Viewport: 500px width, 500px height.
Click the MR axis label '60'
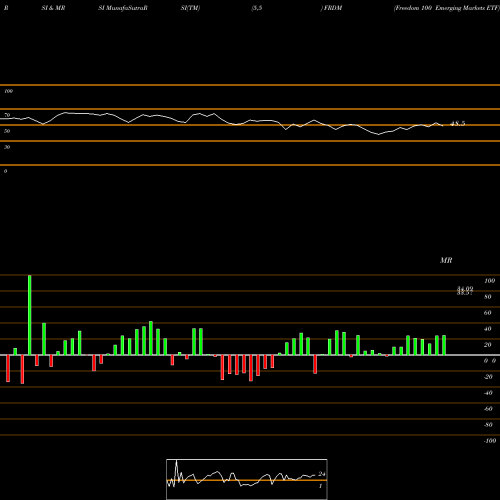coord(488,313)
